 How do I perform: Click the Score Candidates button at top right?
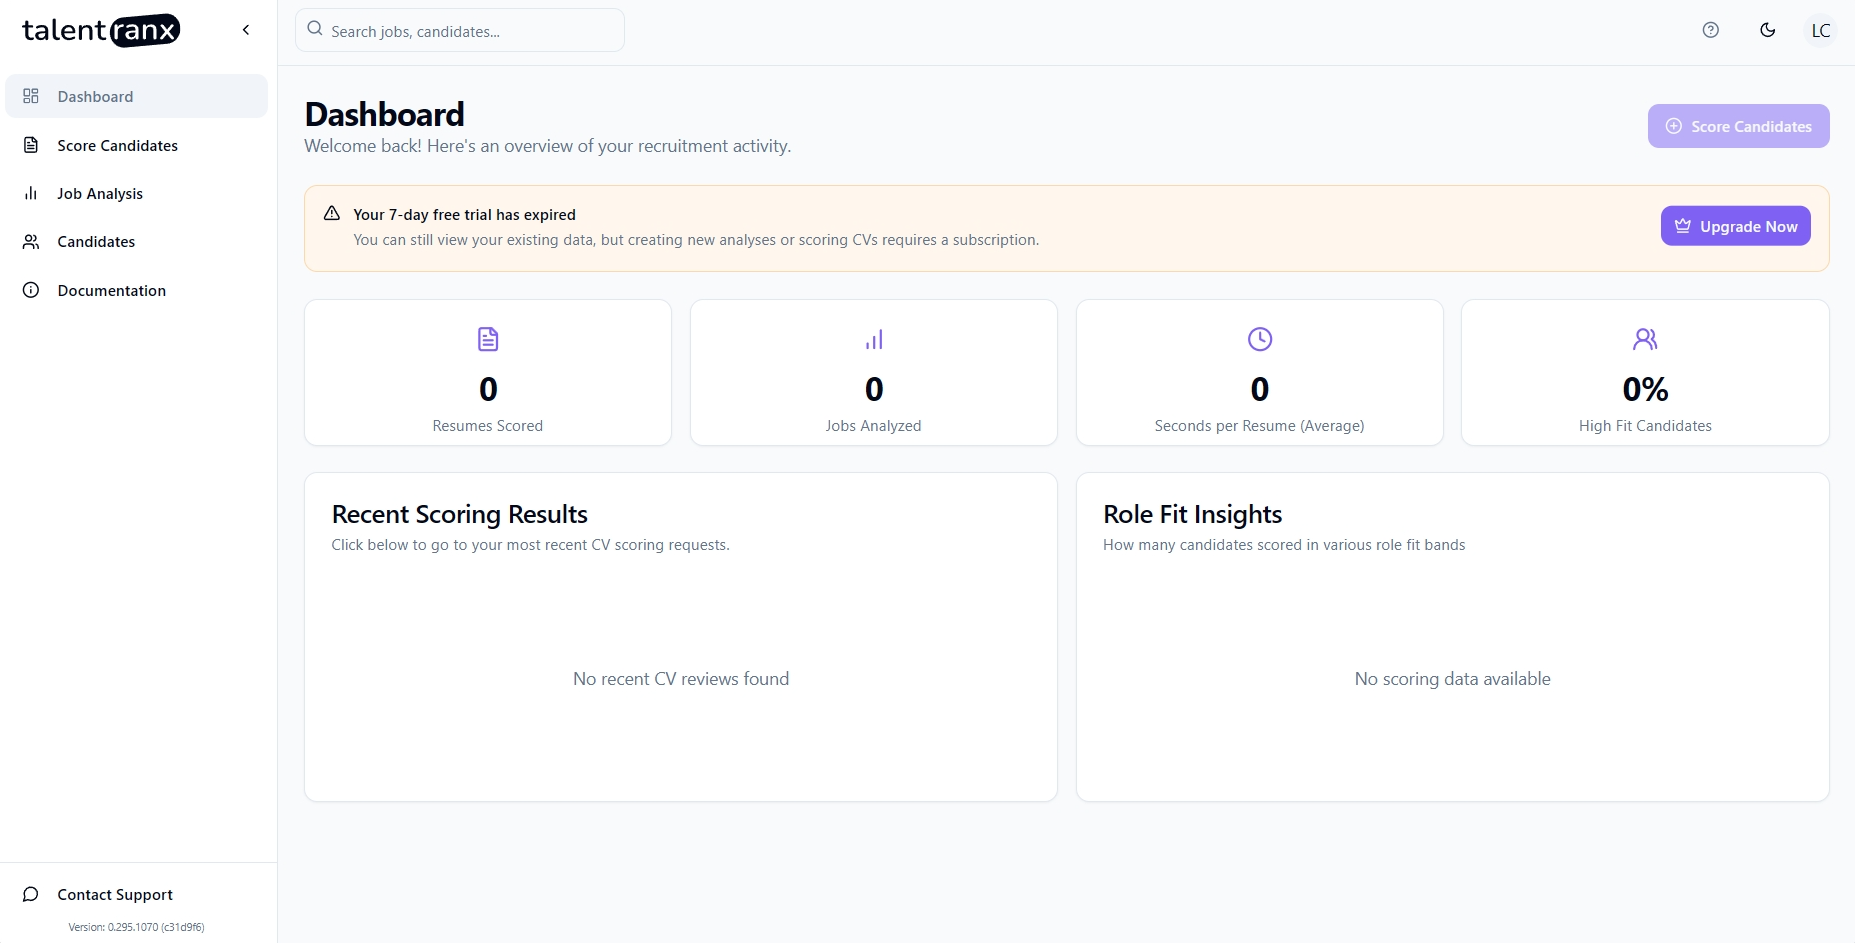(x=1738, y=126)
